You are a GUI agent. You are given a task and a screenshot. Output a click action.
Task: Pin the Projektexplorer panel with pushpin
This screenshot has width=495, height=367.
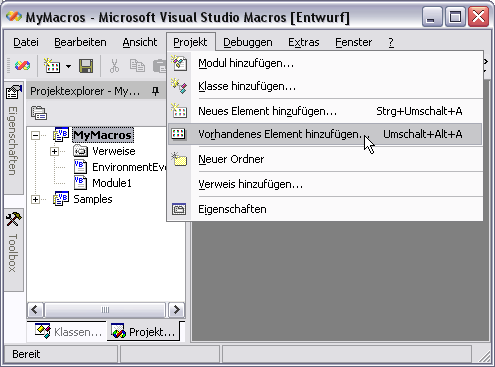click(155, 91)
